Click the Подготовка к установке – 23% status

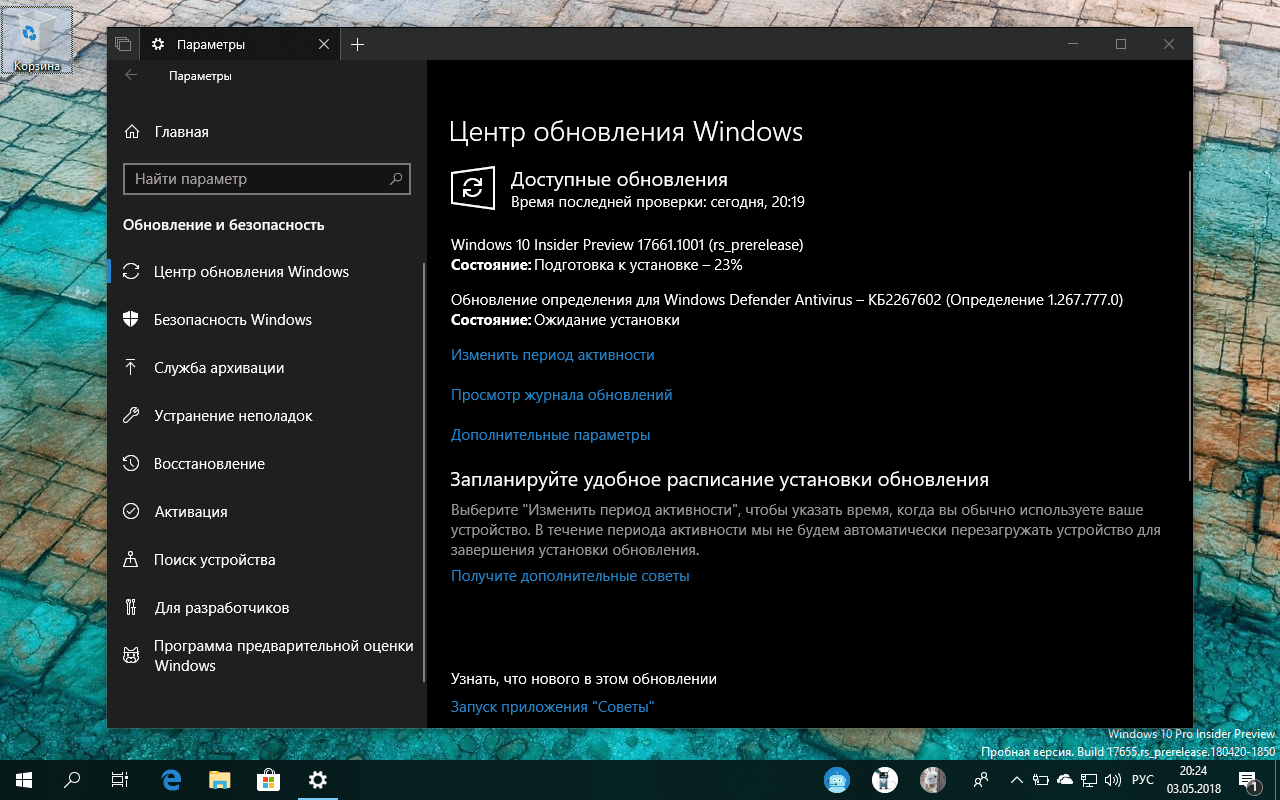point(639,265)
